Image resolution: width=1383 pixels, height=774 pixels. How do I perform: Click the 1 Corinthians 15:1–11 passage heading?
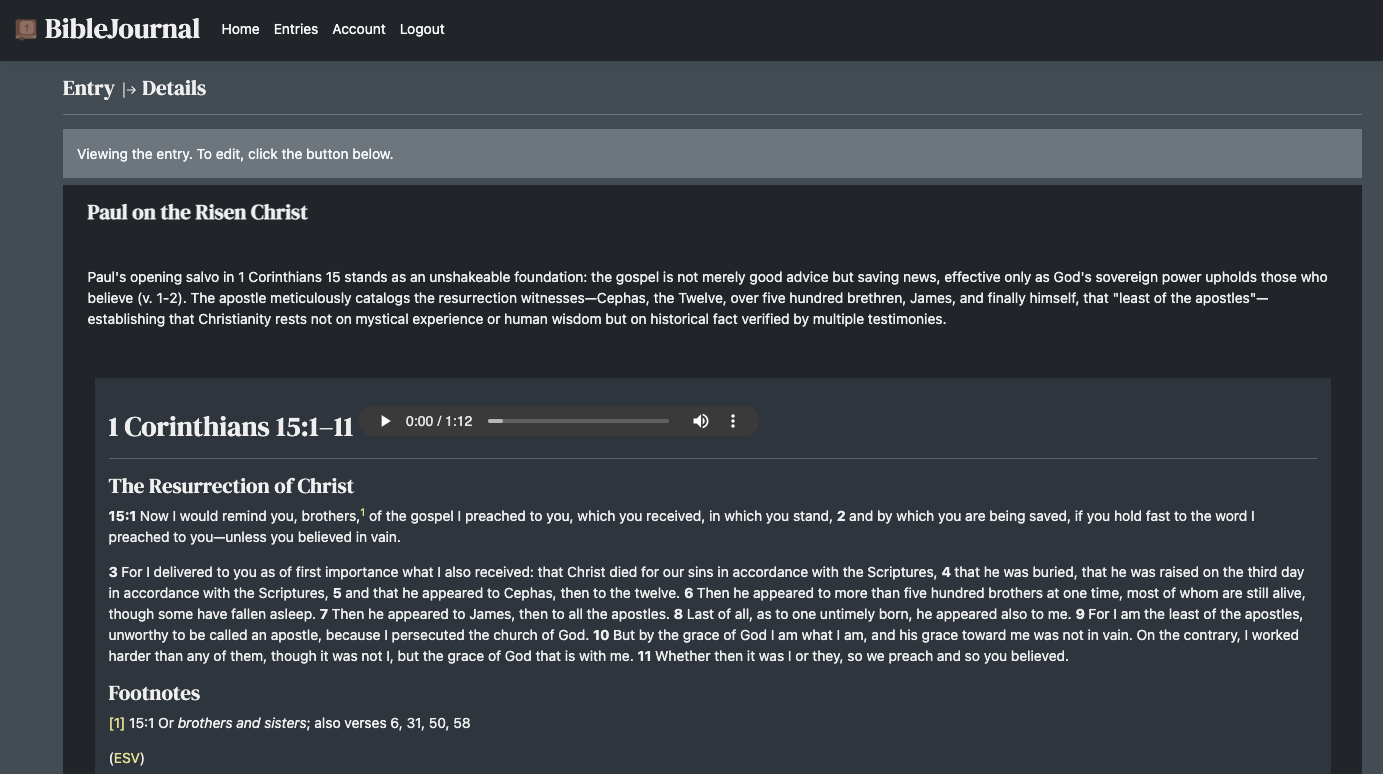pos(231,426)
